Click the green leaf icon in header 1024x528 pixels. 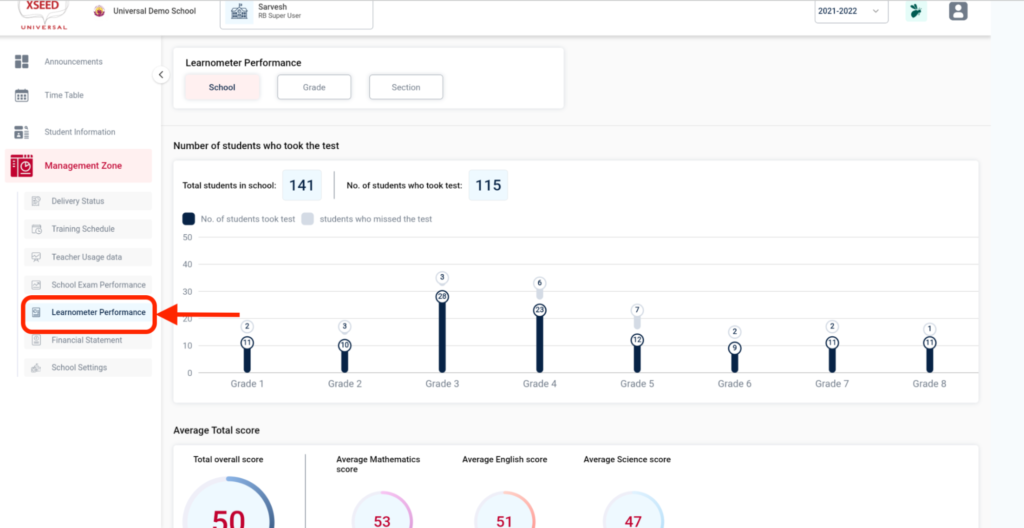point(916,11)
